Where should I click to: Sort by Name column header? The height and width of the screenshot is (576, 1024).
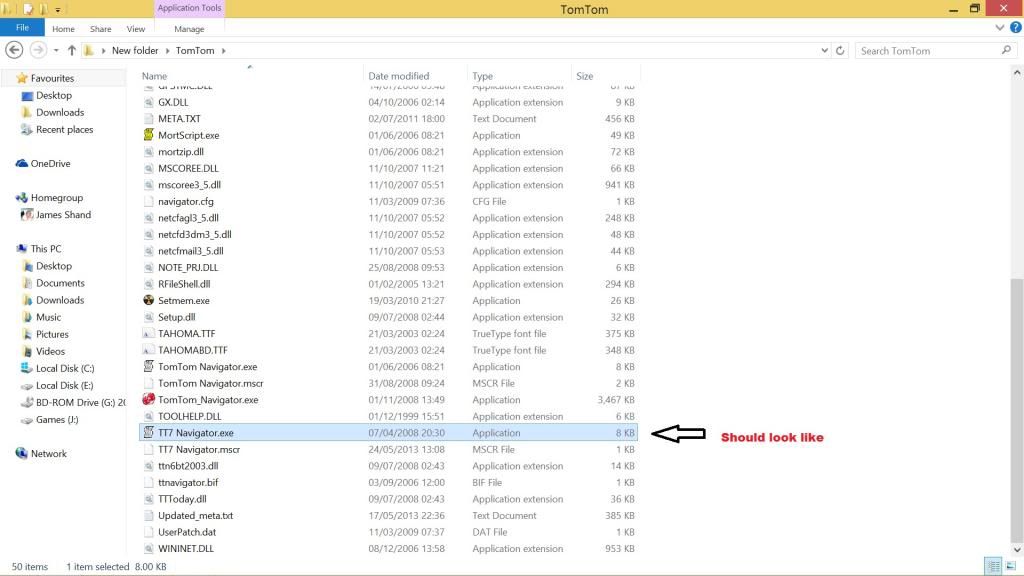155,76
